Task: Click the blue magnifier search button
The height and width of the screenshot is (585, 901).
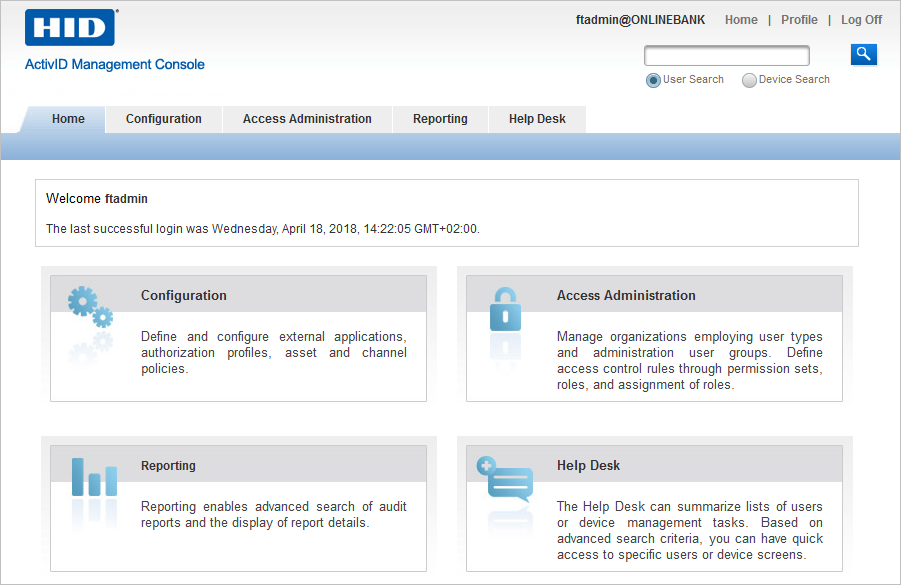Action: pyautogui.click(x=863, y=54)
